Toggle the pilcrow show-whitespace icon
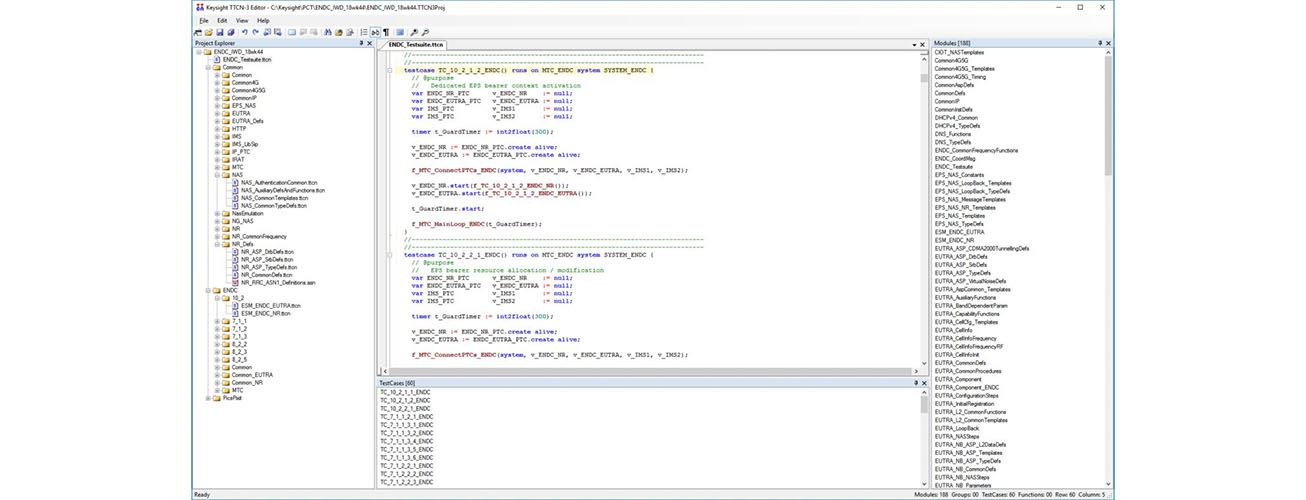Screen dimensions: 1306x500 pyautogui.click(x=386, y=32)
